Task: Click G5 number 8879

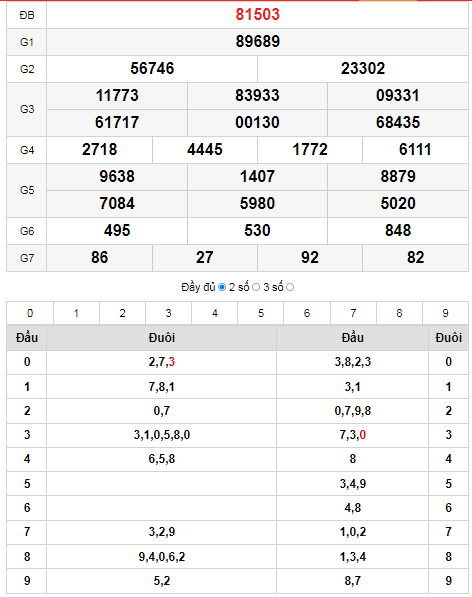Action: tap(398, 177)
